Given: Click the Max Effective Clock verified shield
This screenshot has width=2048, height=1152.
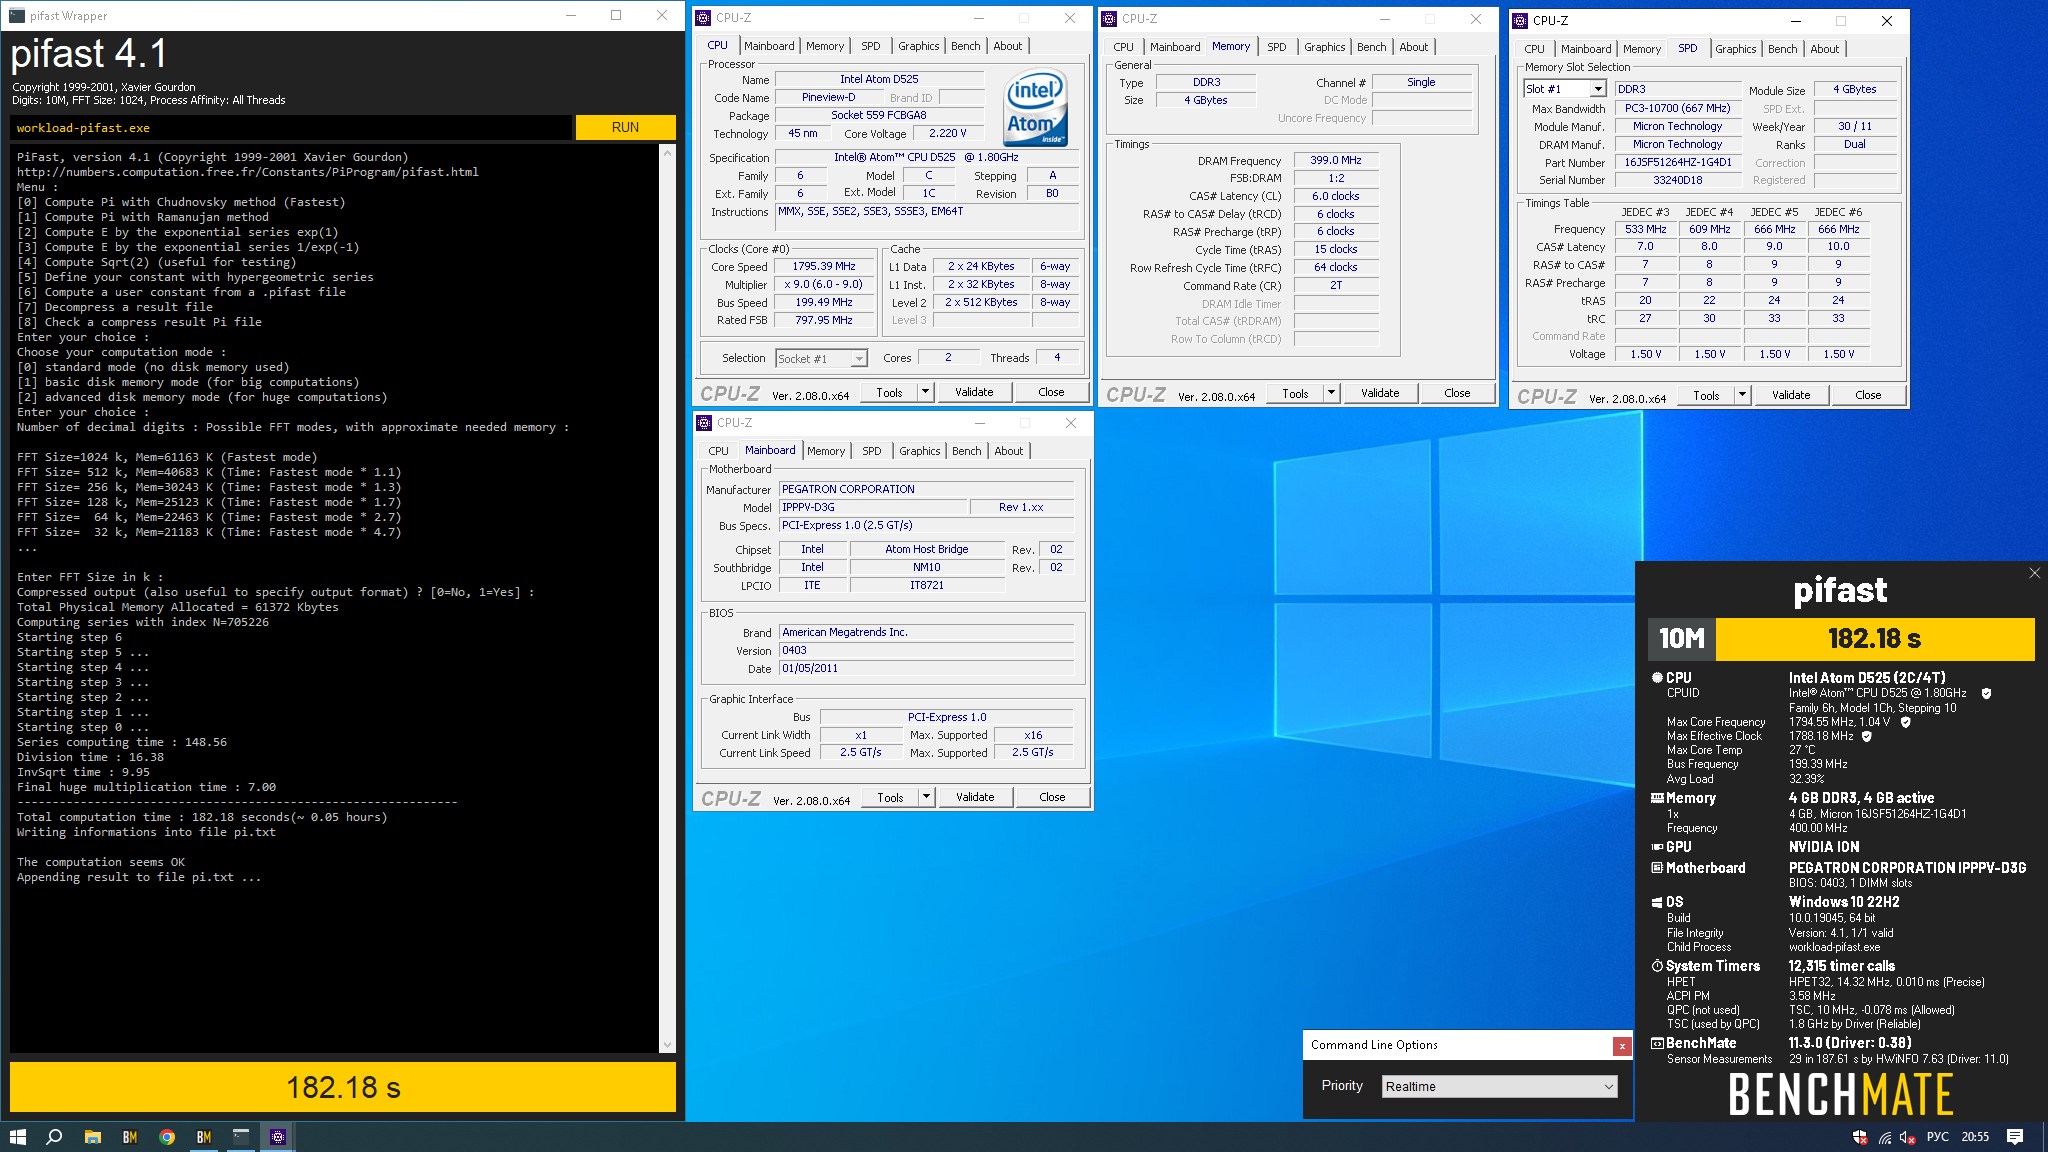Looking at the screenshot, I should [1866, 736].
